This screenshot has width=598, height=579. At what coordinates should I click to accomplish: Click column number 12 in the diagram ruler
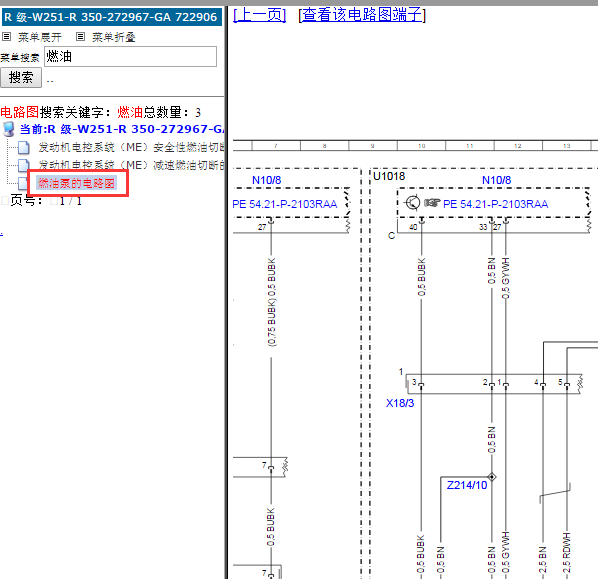[x=518, y=146]
